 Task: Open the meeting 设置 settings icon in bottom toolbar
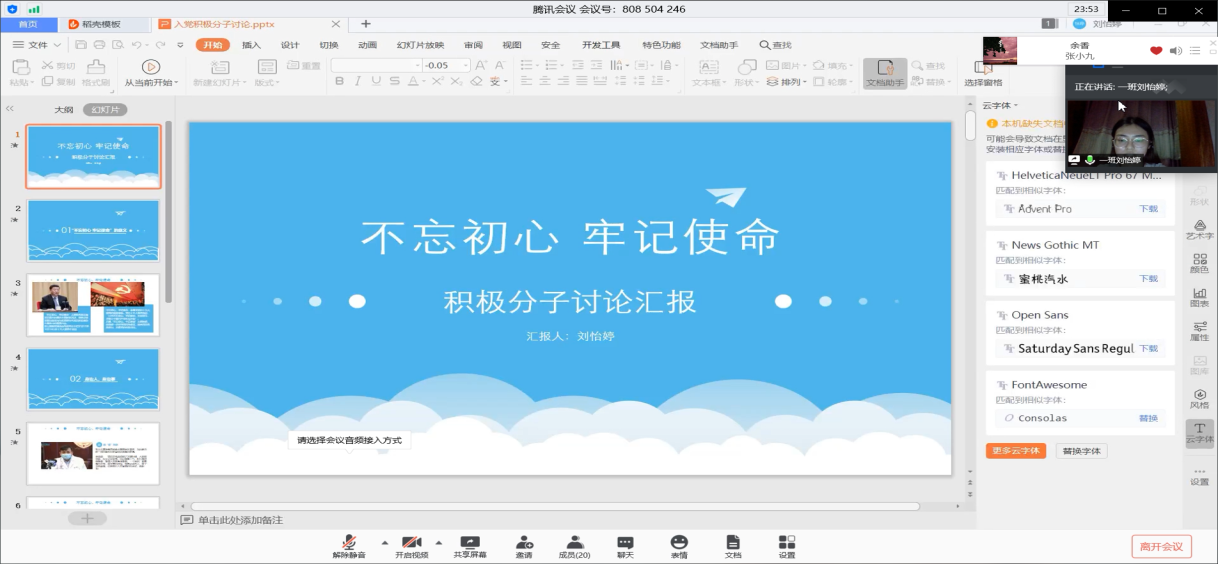[787, 545]
